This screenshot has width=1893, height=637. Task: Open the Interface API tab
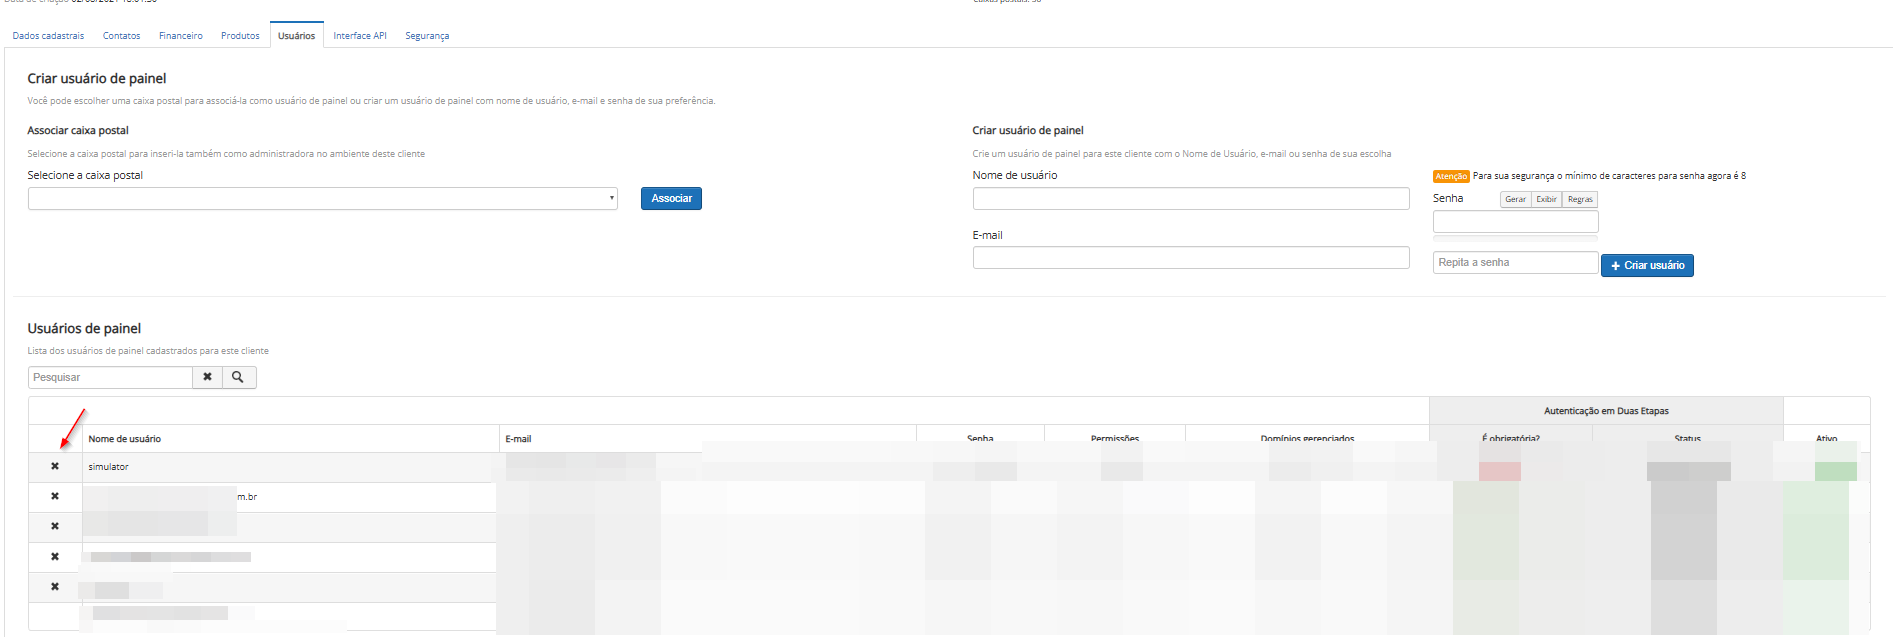pos(360,36)
